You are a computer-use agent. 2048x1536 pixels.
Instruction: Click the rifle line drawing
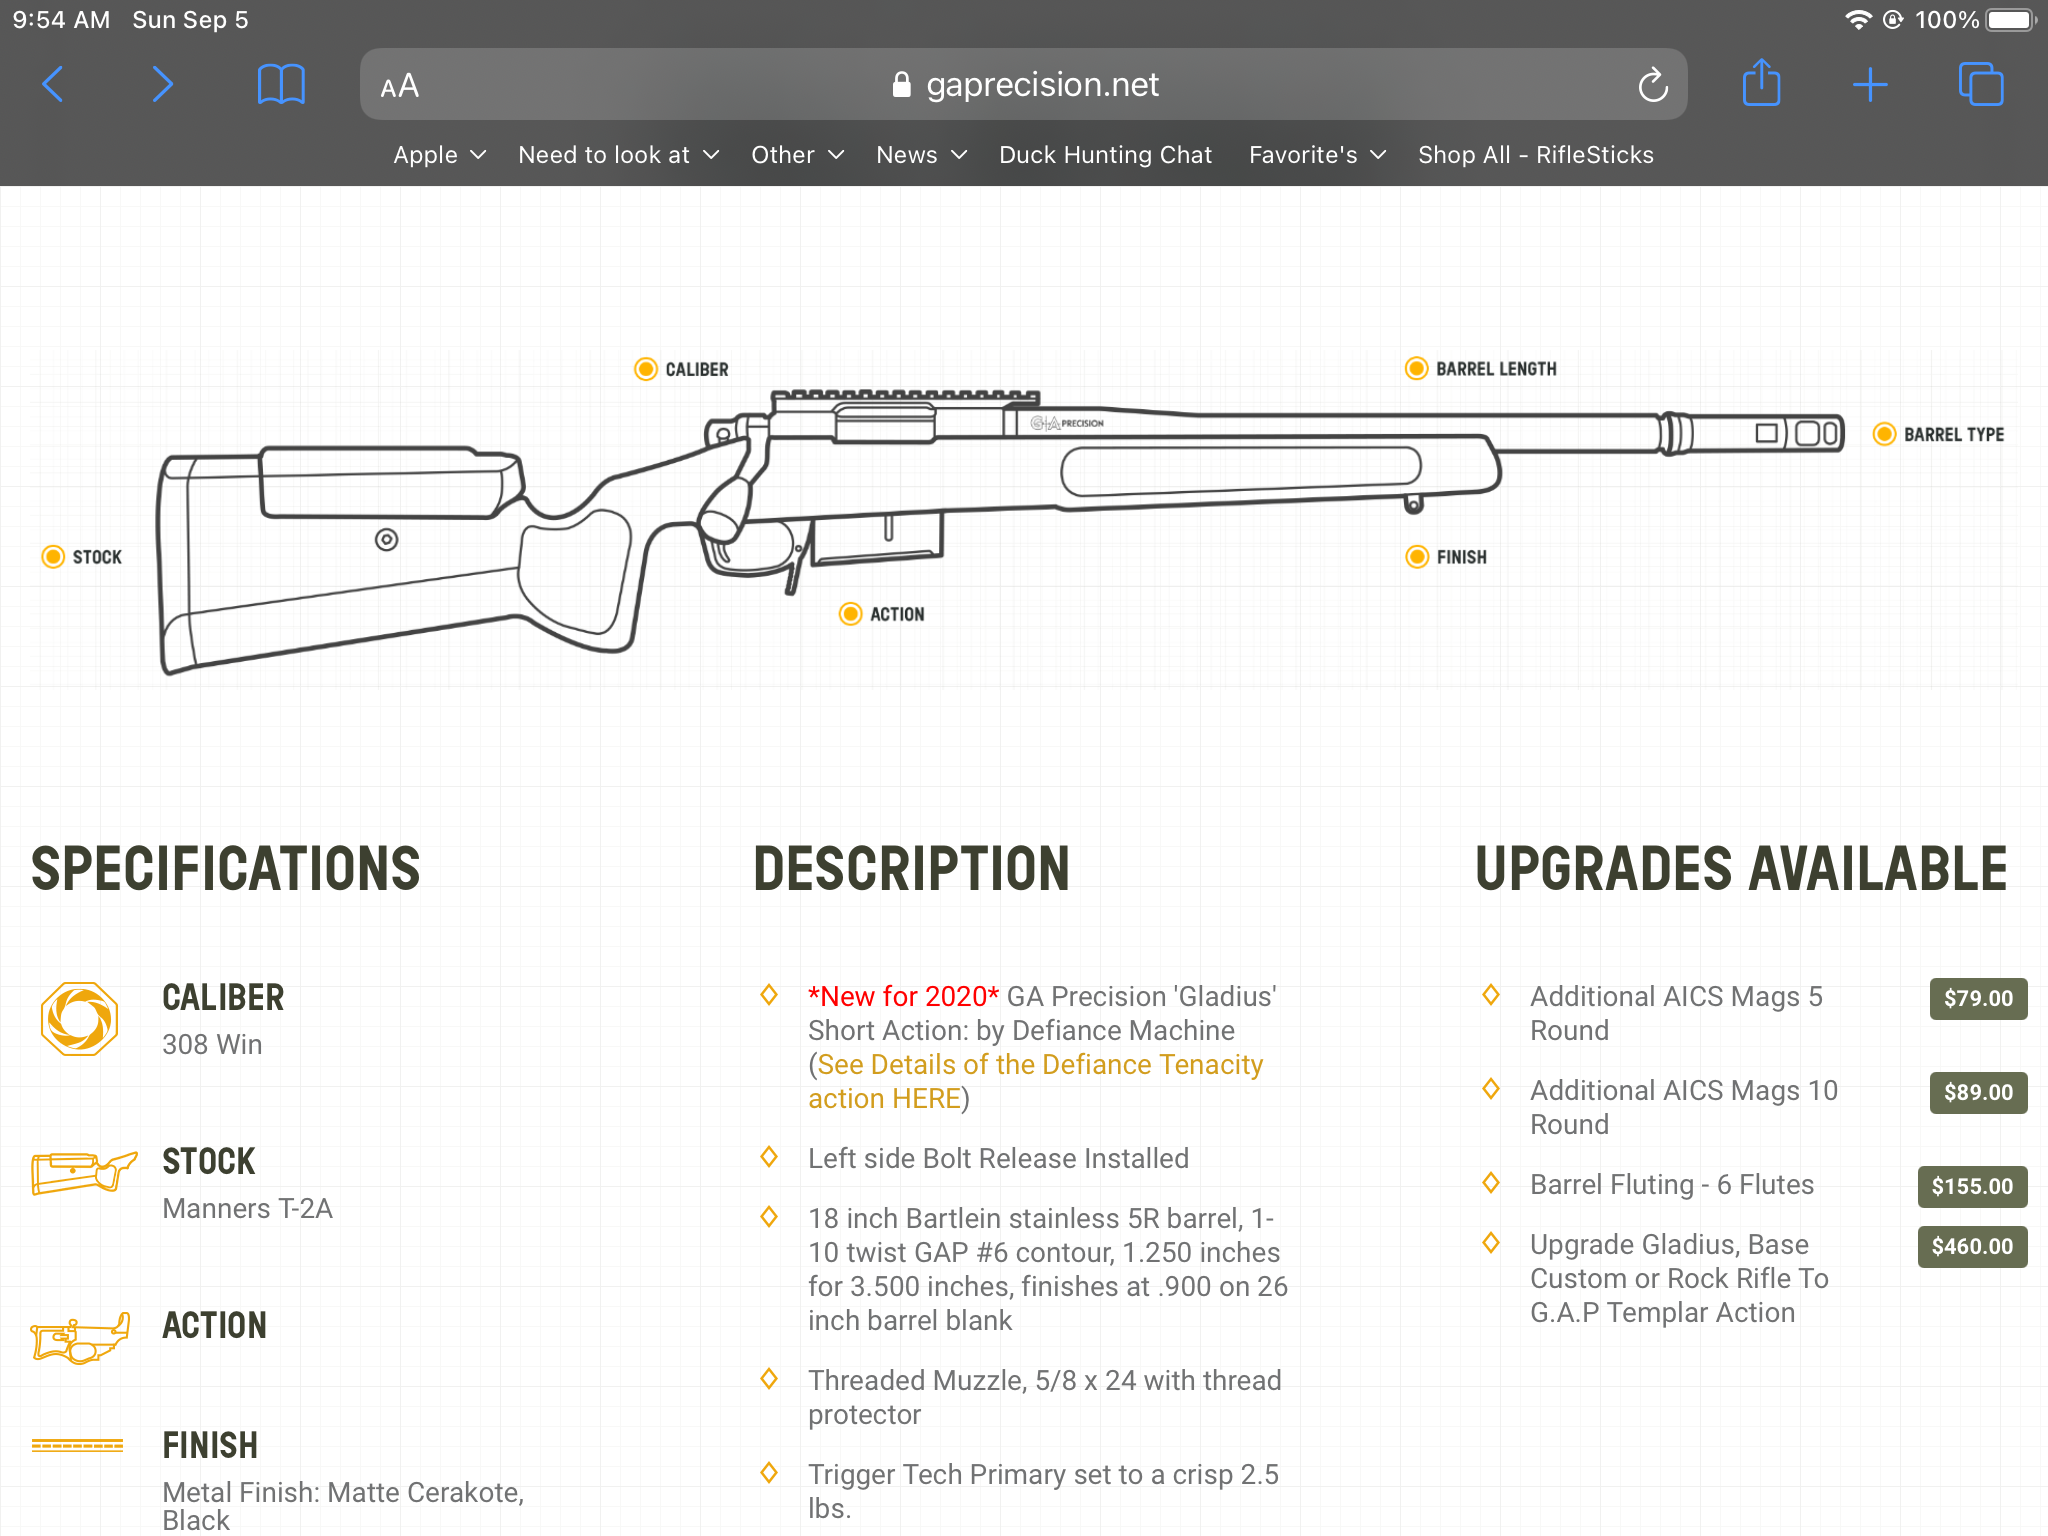click(x=1001, y=531)
